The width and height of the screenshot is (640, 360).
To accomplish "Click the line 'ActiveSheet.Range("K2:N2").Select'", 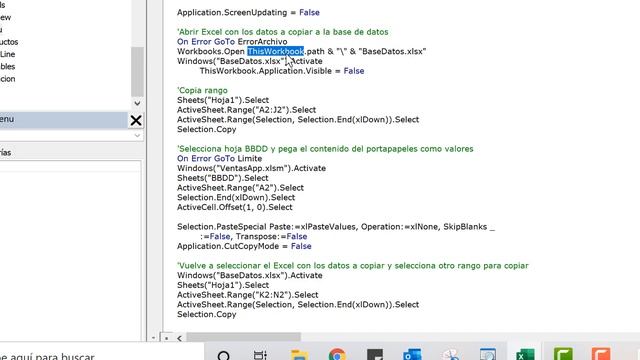I will tap(247, 295).
